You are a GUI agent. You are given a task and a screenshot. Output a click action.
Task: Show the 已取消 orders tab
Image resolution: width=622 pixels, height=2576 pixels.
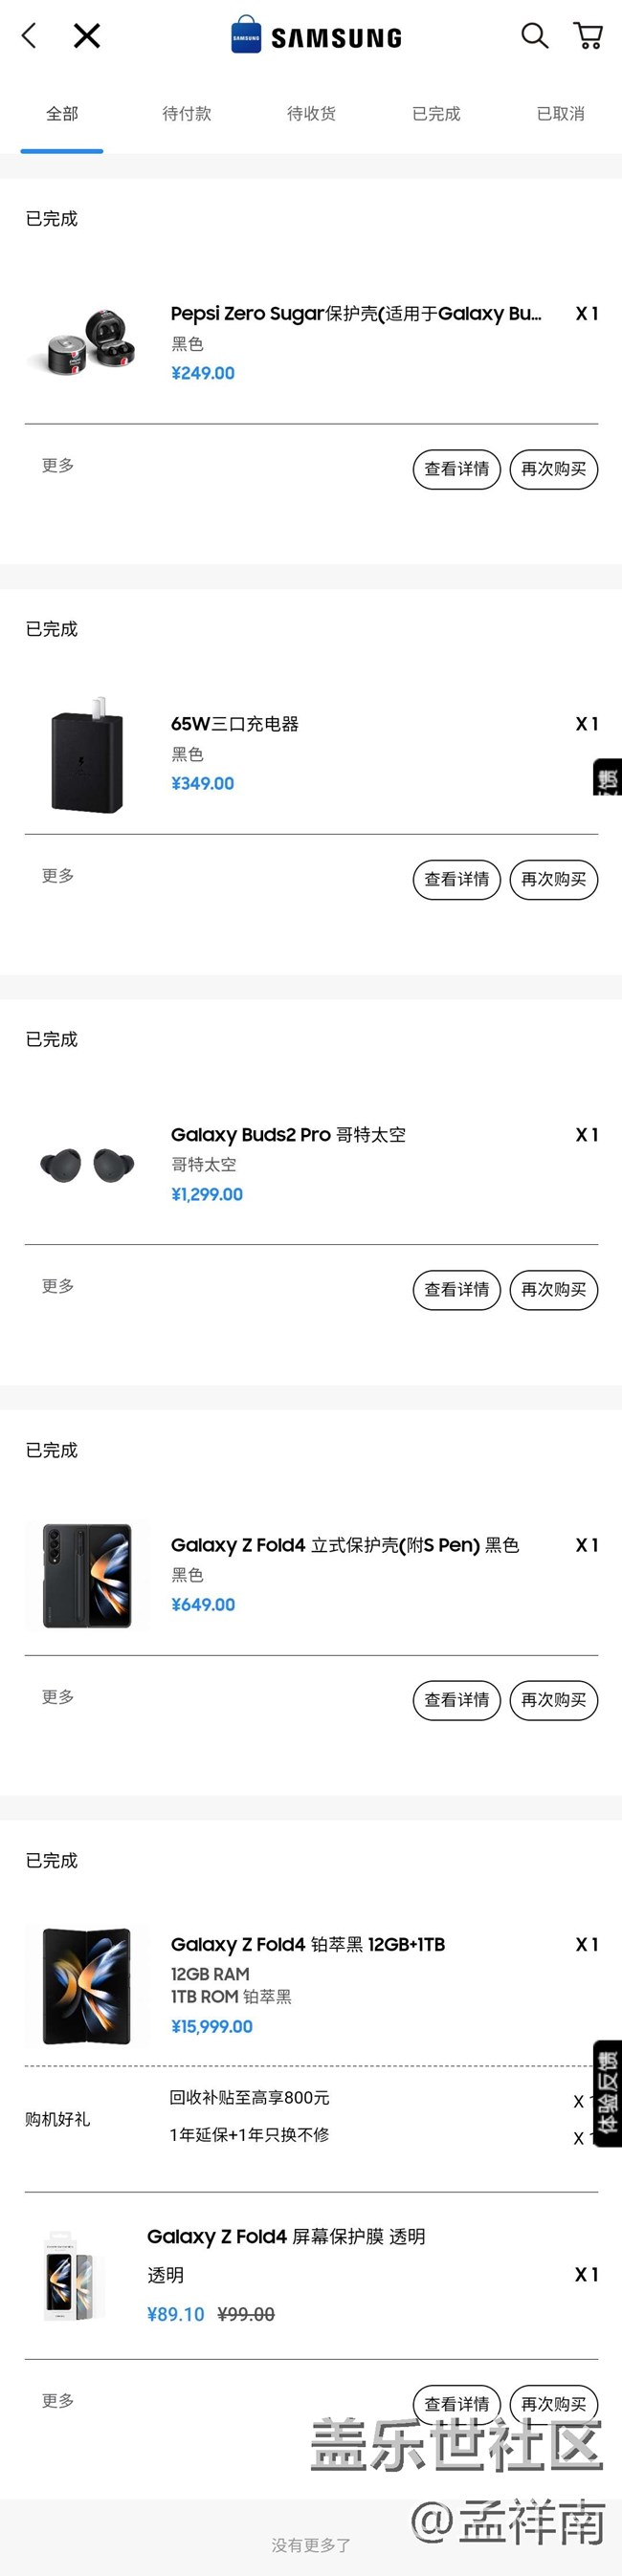pyautogui.click(x=560, y=114)
